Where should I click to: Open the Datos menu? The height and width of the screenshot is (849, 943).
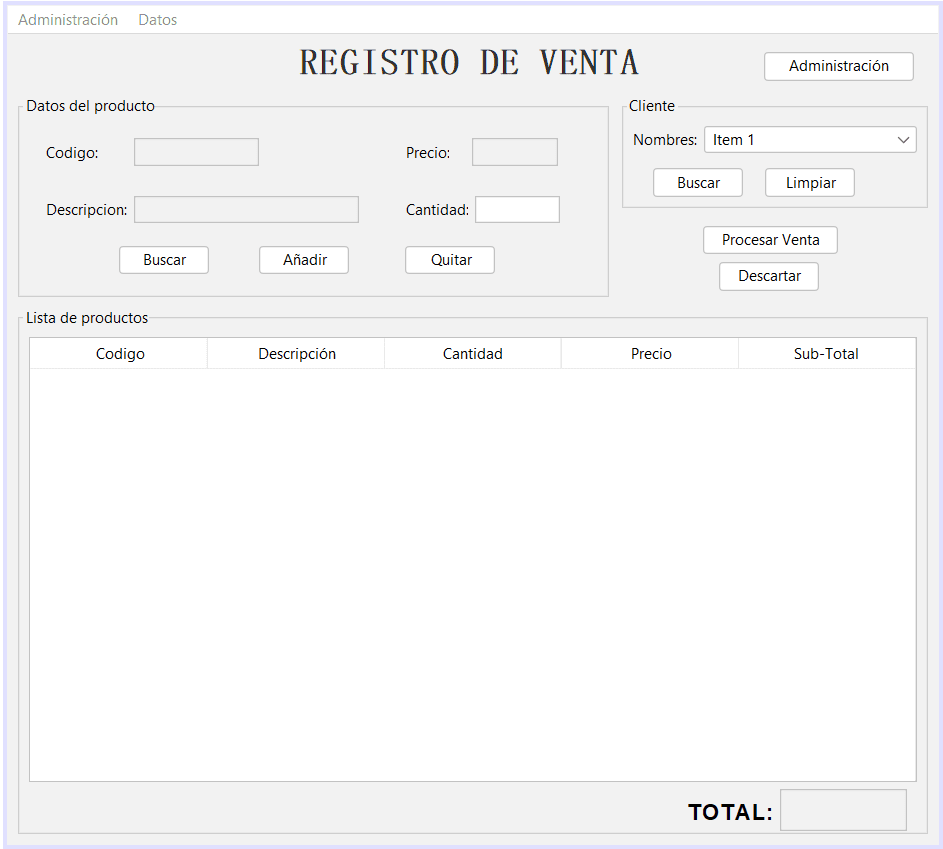pyautogui.click(x=158, y=20)
